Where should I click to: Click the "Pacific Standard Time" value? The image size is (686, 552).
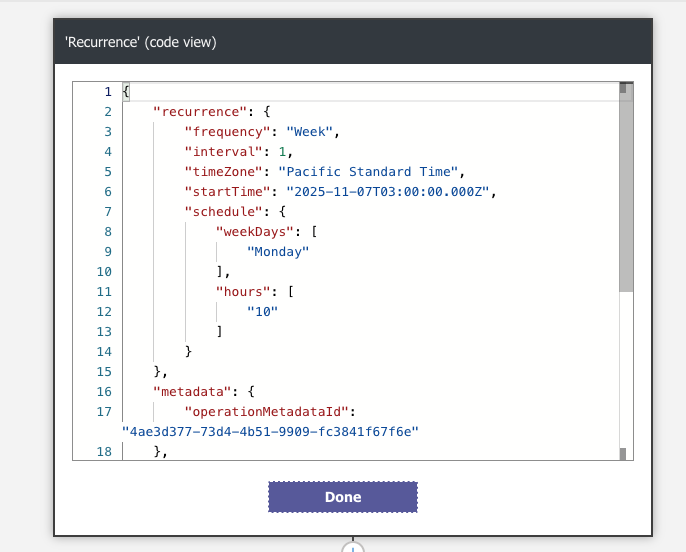tap(368, 171)
